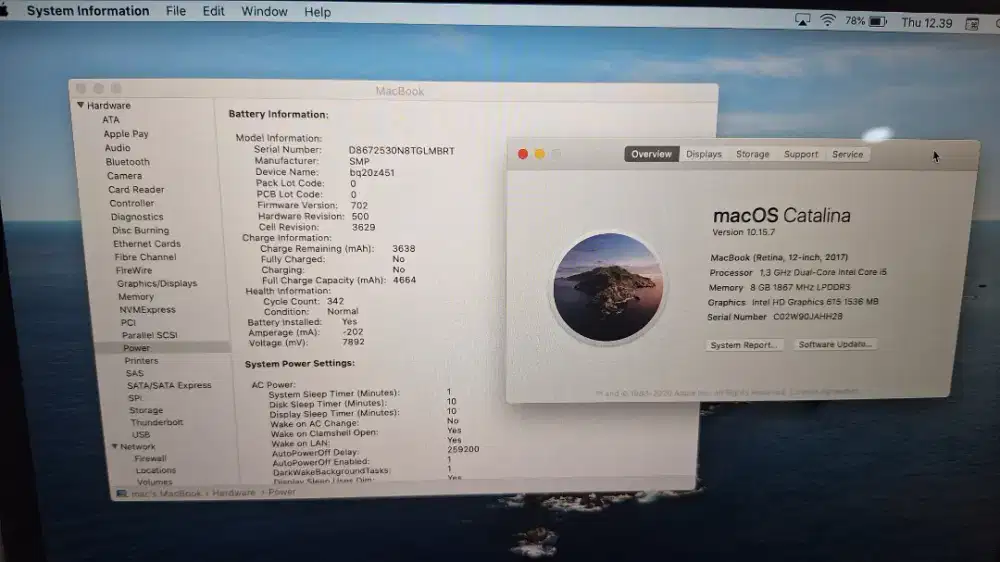Select SATA/SATA Express in the sidebar

click(x=169, y=385)
